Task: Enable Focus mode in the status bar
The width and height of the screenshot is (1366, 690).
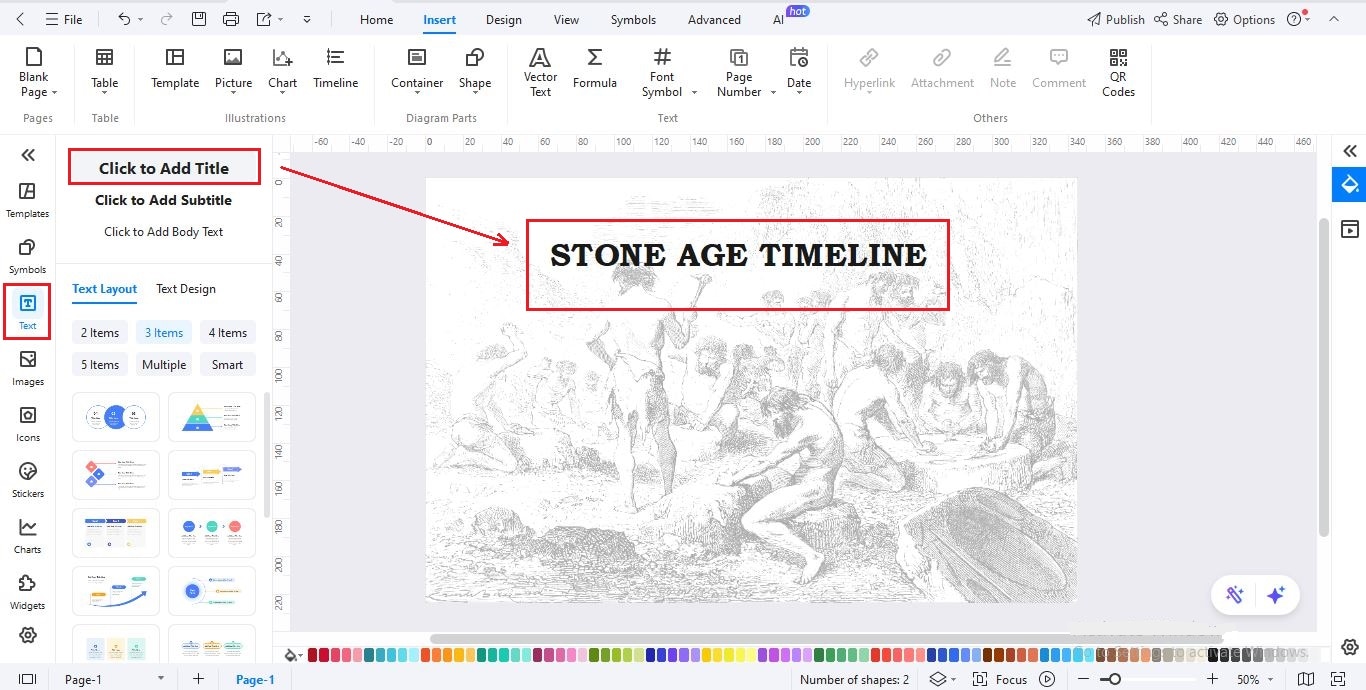Action: tap(1010, 679)
